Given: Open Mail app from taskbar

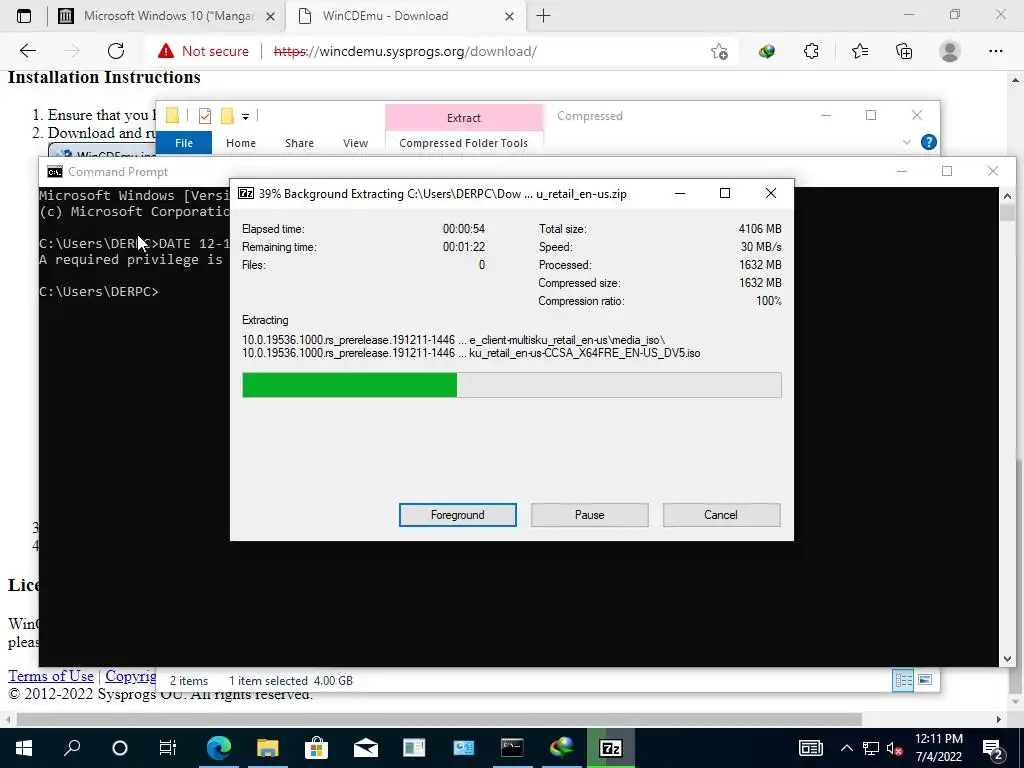Looking at the screenshot, I should (x=365, y=748).
